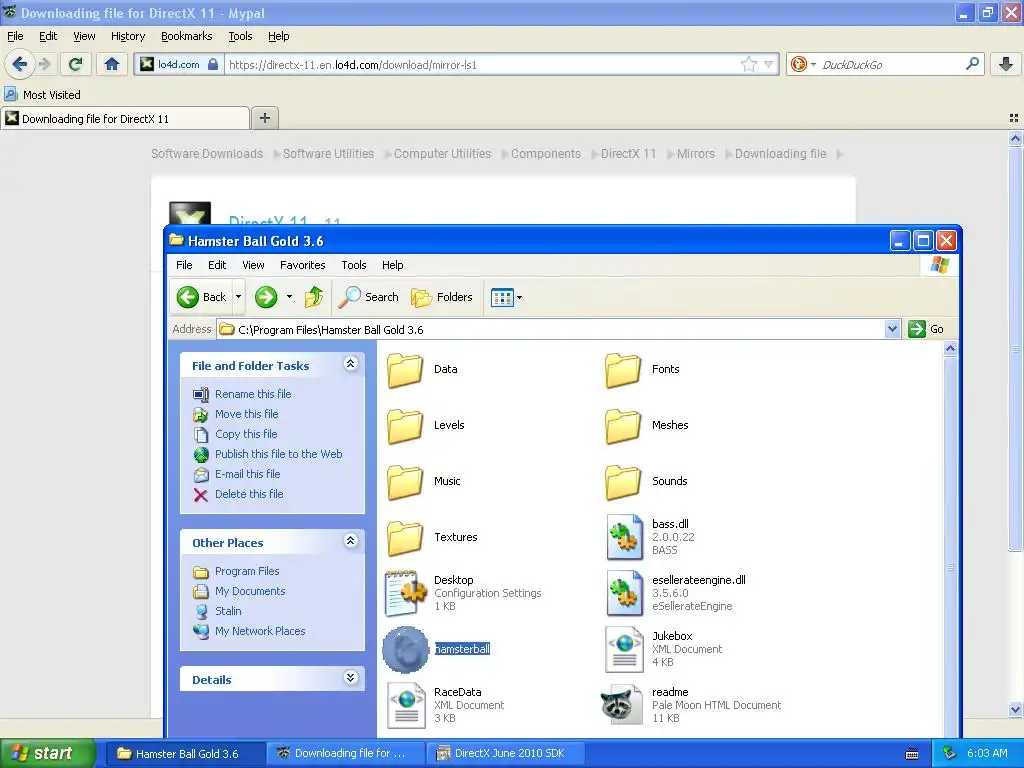Viewport: 1024px width, 768px height.
Task: Open the search engine selector dropdown
Action: 813,64
